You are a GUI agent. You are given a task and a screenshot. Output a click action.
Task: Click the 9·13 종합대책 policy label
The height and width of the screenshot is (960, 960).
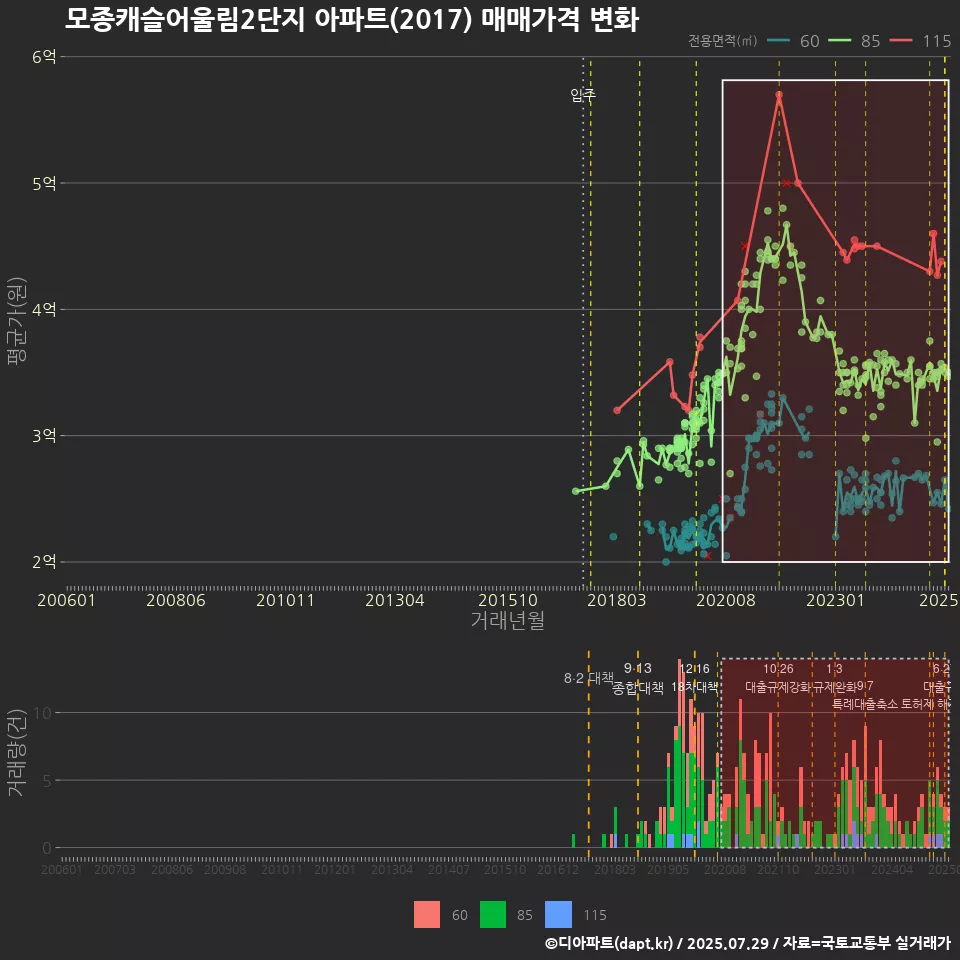click(x=638, y=678)
